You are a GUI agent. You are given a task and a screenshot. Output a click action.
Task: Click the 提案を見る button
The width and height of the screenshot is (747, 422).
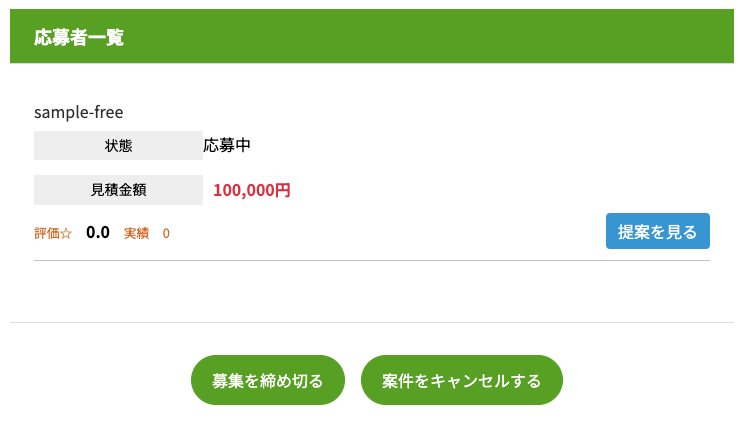click(x=657, y=231)
